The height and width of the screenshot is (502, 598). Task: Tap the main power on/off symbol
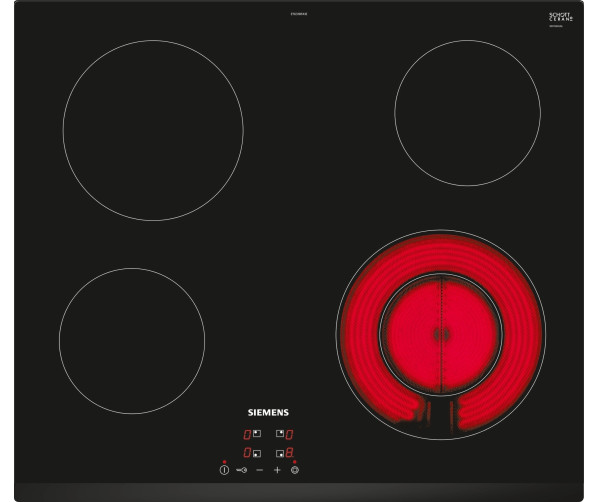click(224, 470)
